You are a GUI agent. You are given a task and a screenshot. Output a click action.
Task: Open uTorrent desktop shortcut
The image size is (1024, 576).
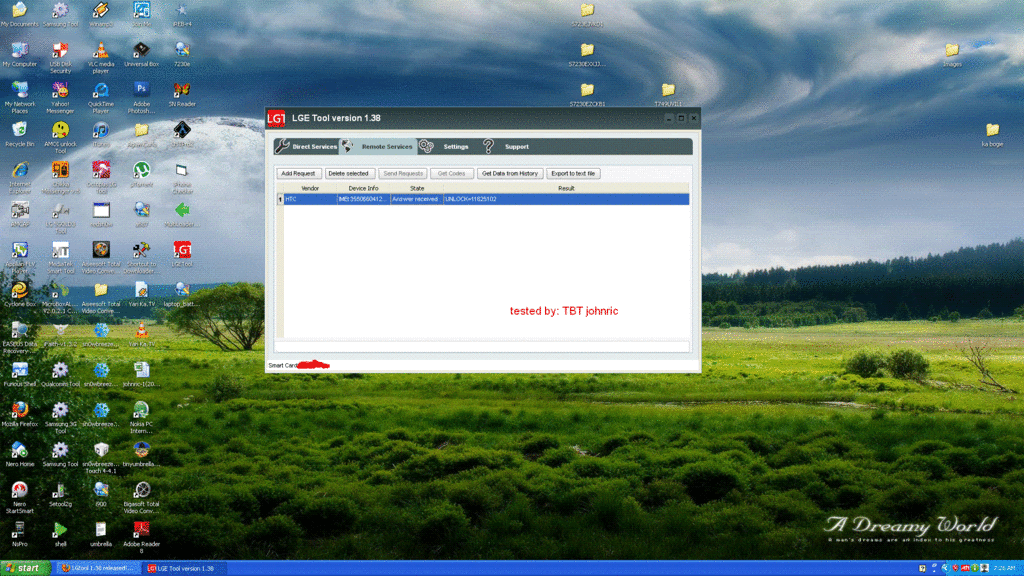[141, 174]
